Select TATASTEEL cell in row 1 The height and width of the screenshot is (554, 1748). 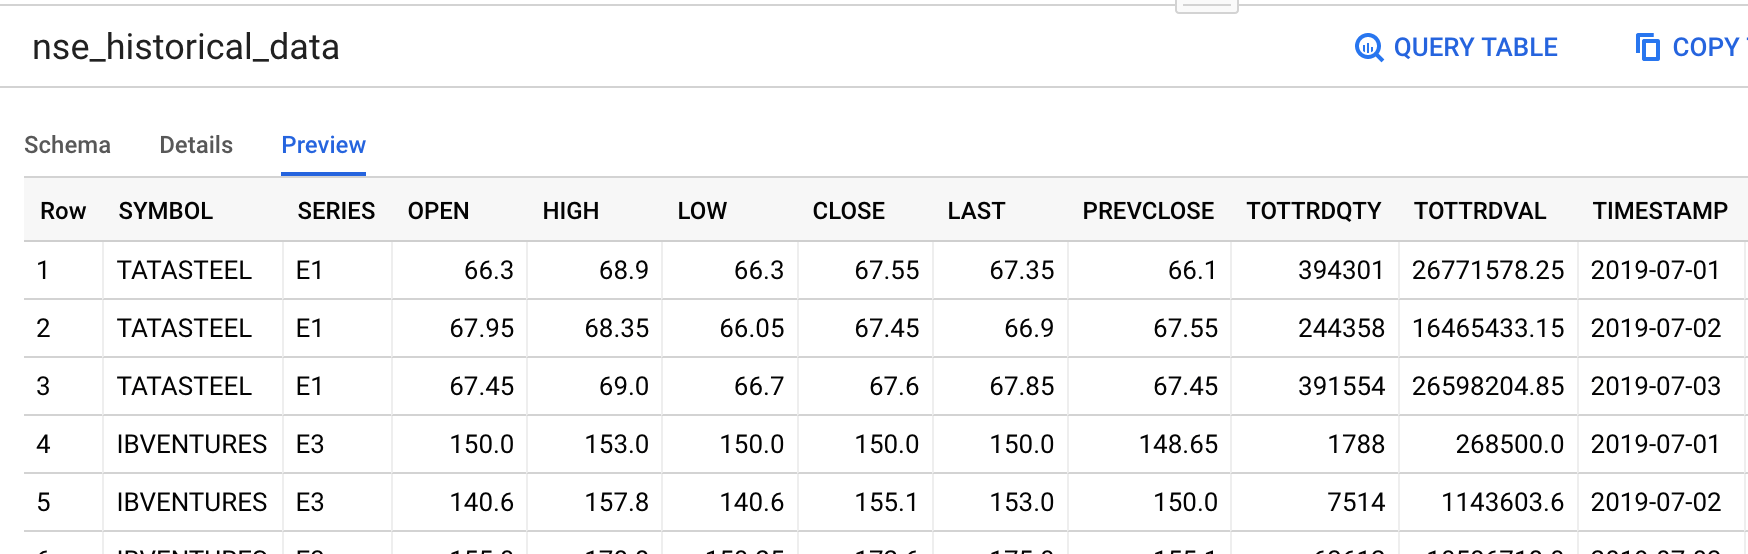184,270
